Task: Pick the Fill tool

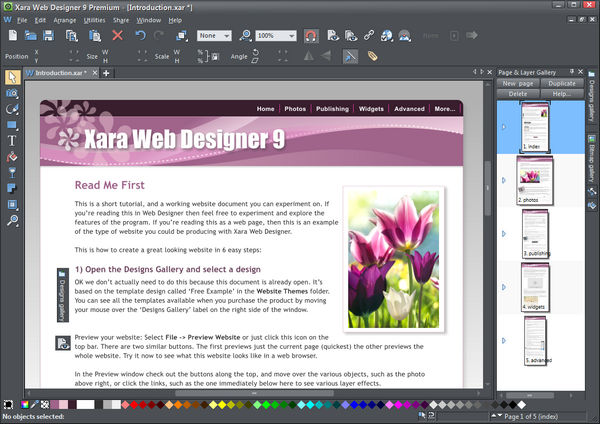Action: pyautogui.click(x=12, y=156)
